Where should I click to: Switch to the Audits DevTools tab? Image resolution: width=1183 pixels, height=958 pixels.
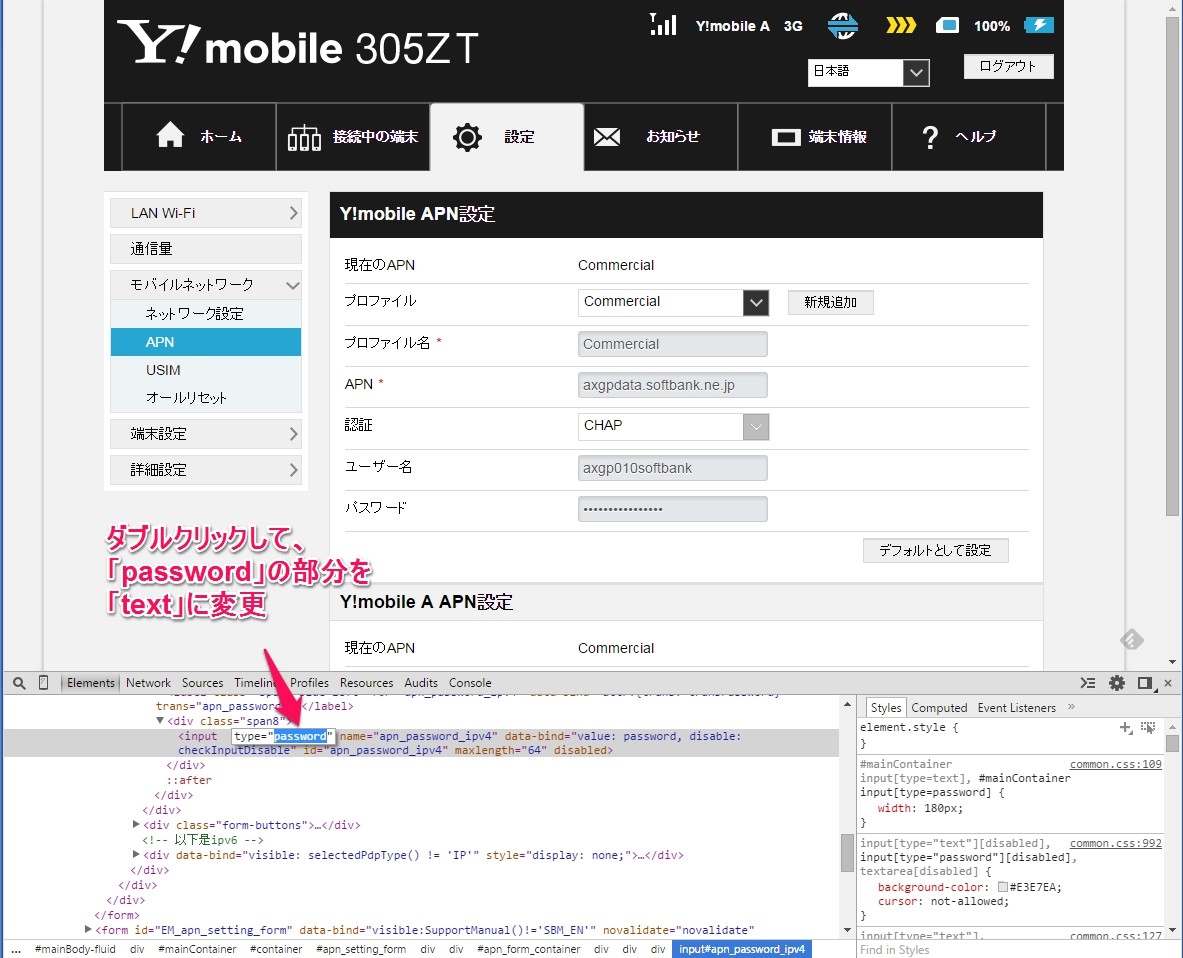421,683
